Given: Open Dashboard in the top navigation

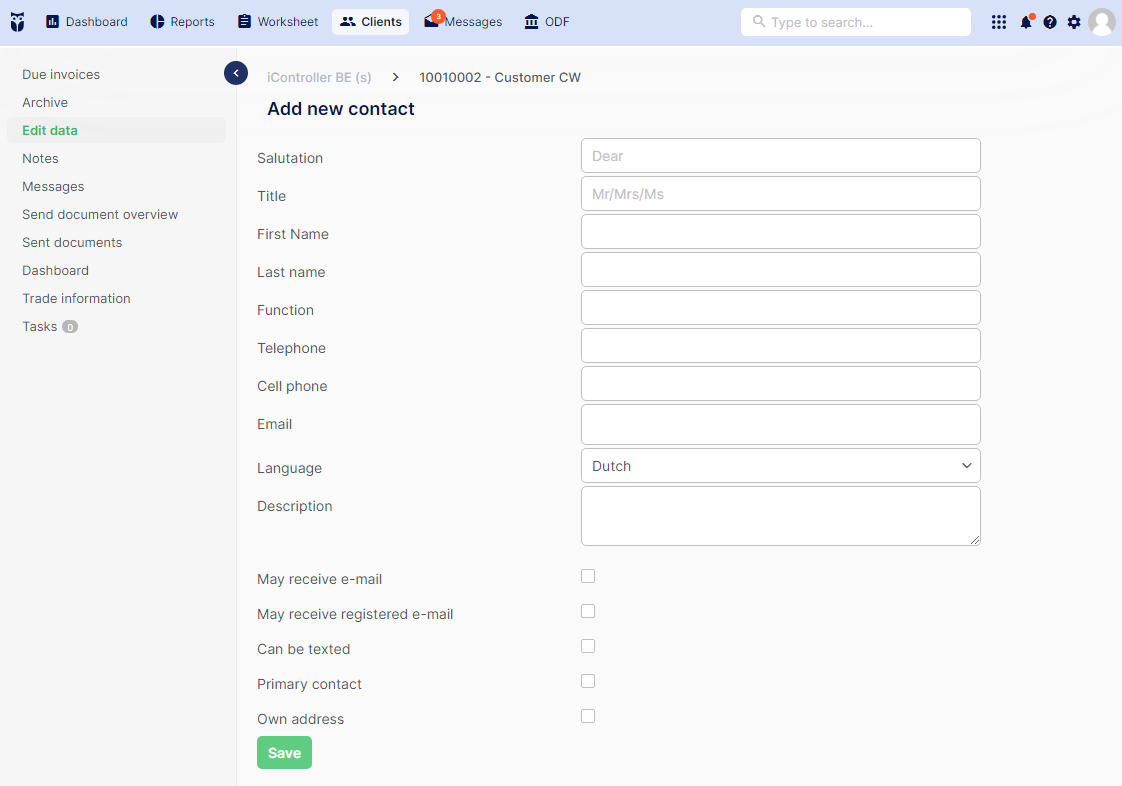Looking at the screenshot, I should (87, 21).
